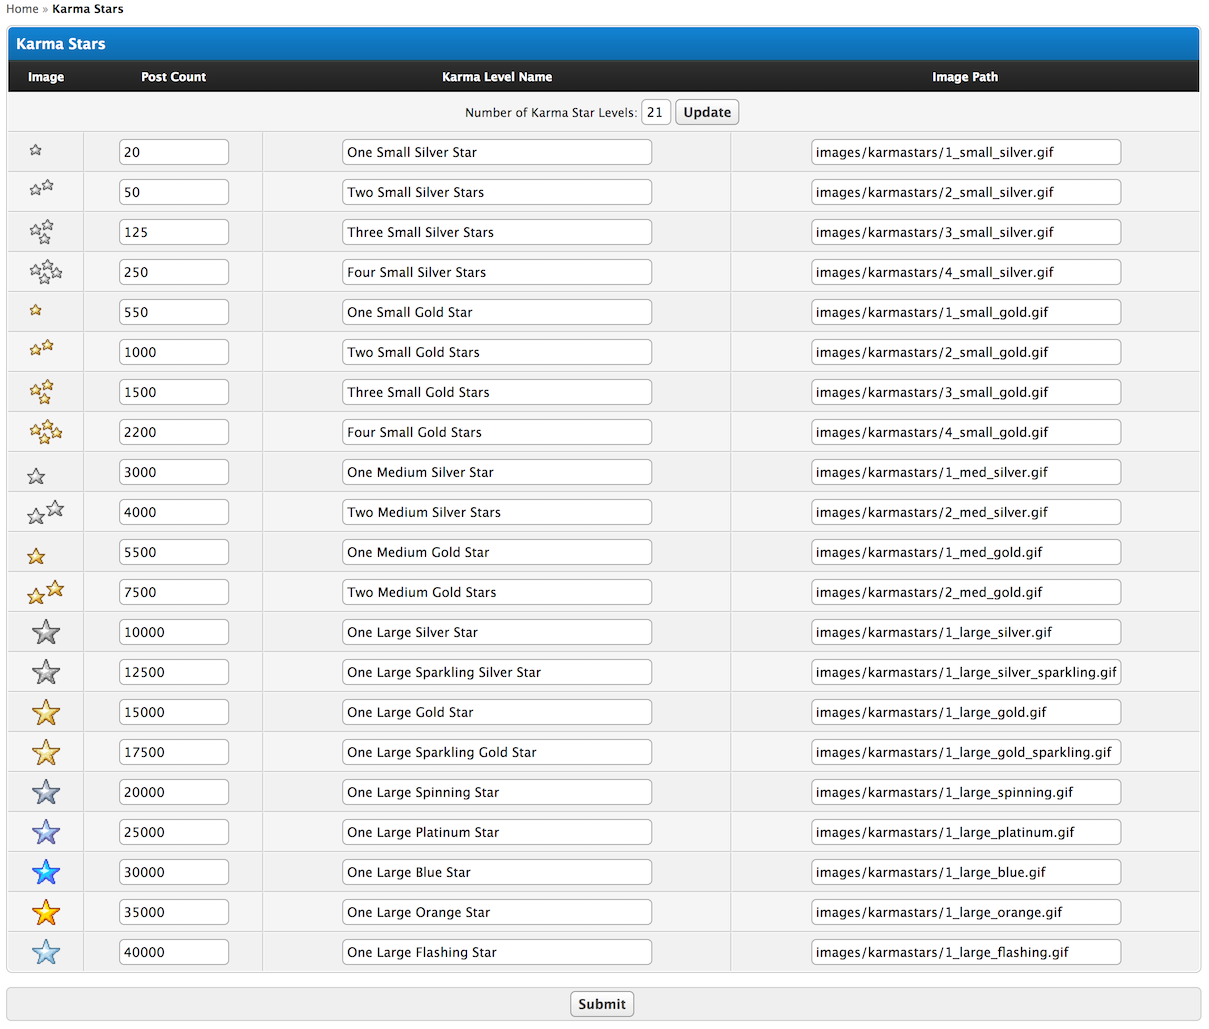Click the One Large Orange Star icon
The image size is (1209, 1029).
[46, 912]
